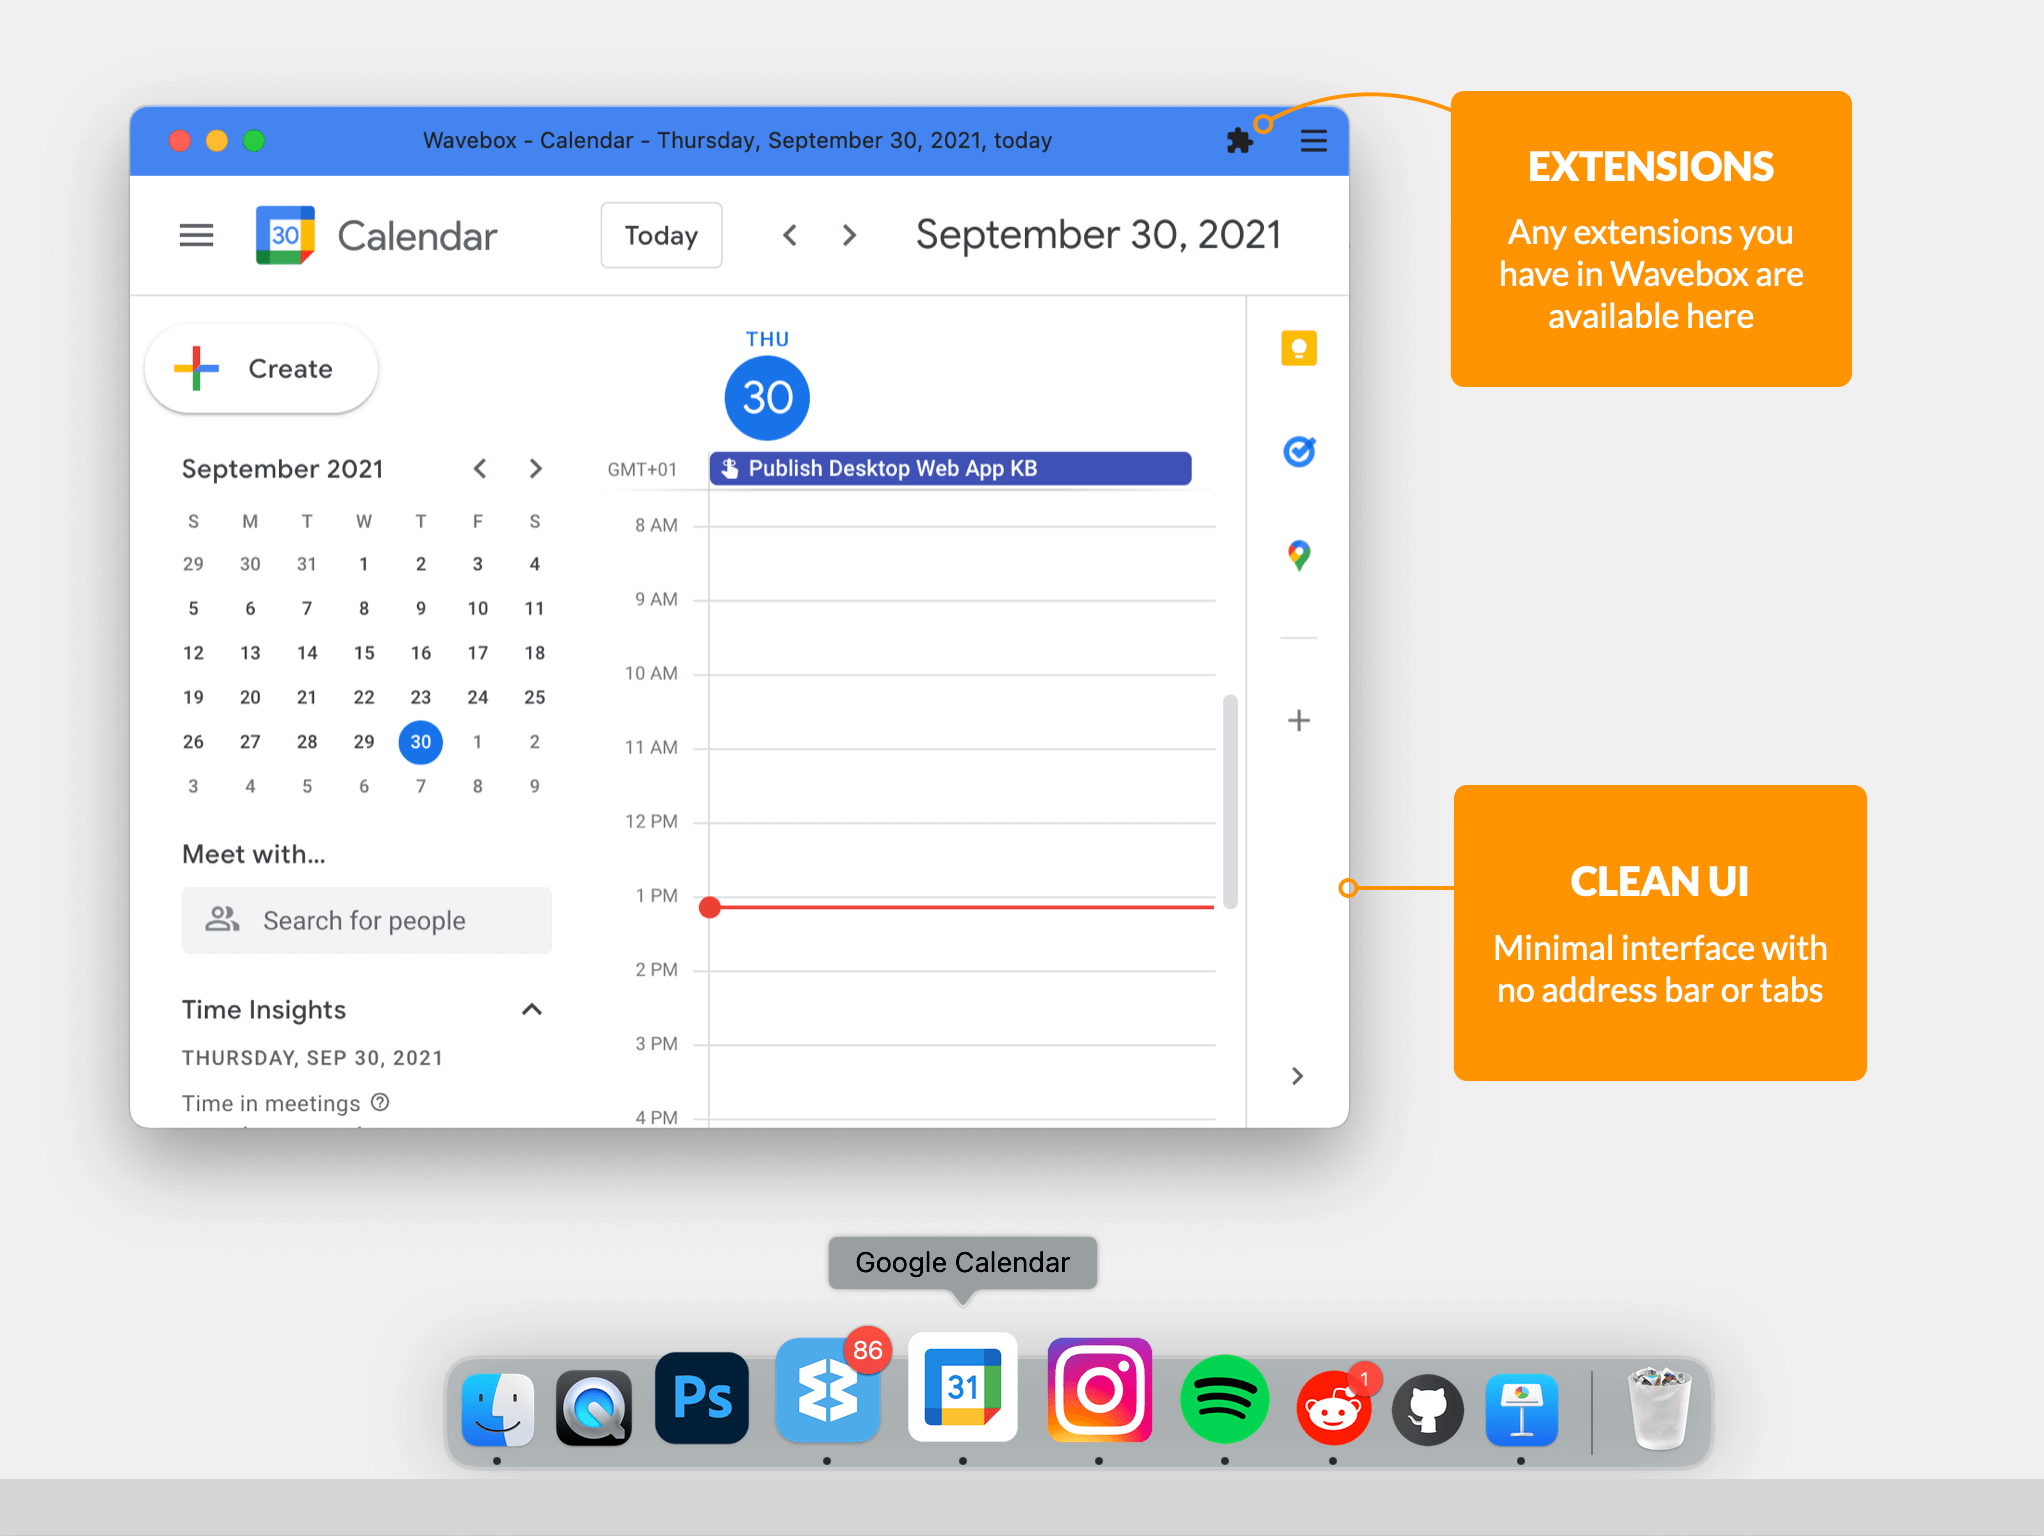This screenshot has height=1536, width=2044.
Task: Select September 22 in mini calendar
Action: pyautogui.click(x=364, y=697)
